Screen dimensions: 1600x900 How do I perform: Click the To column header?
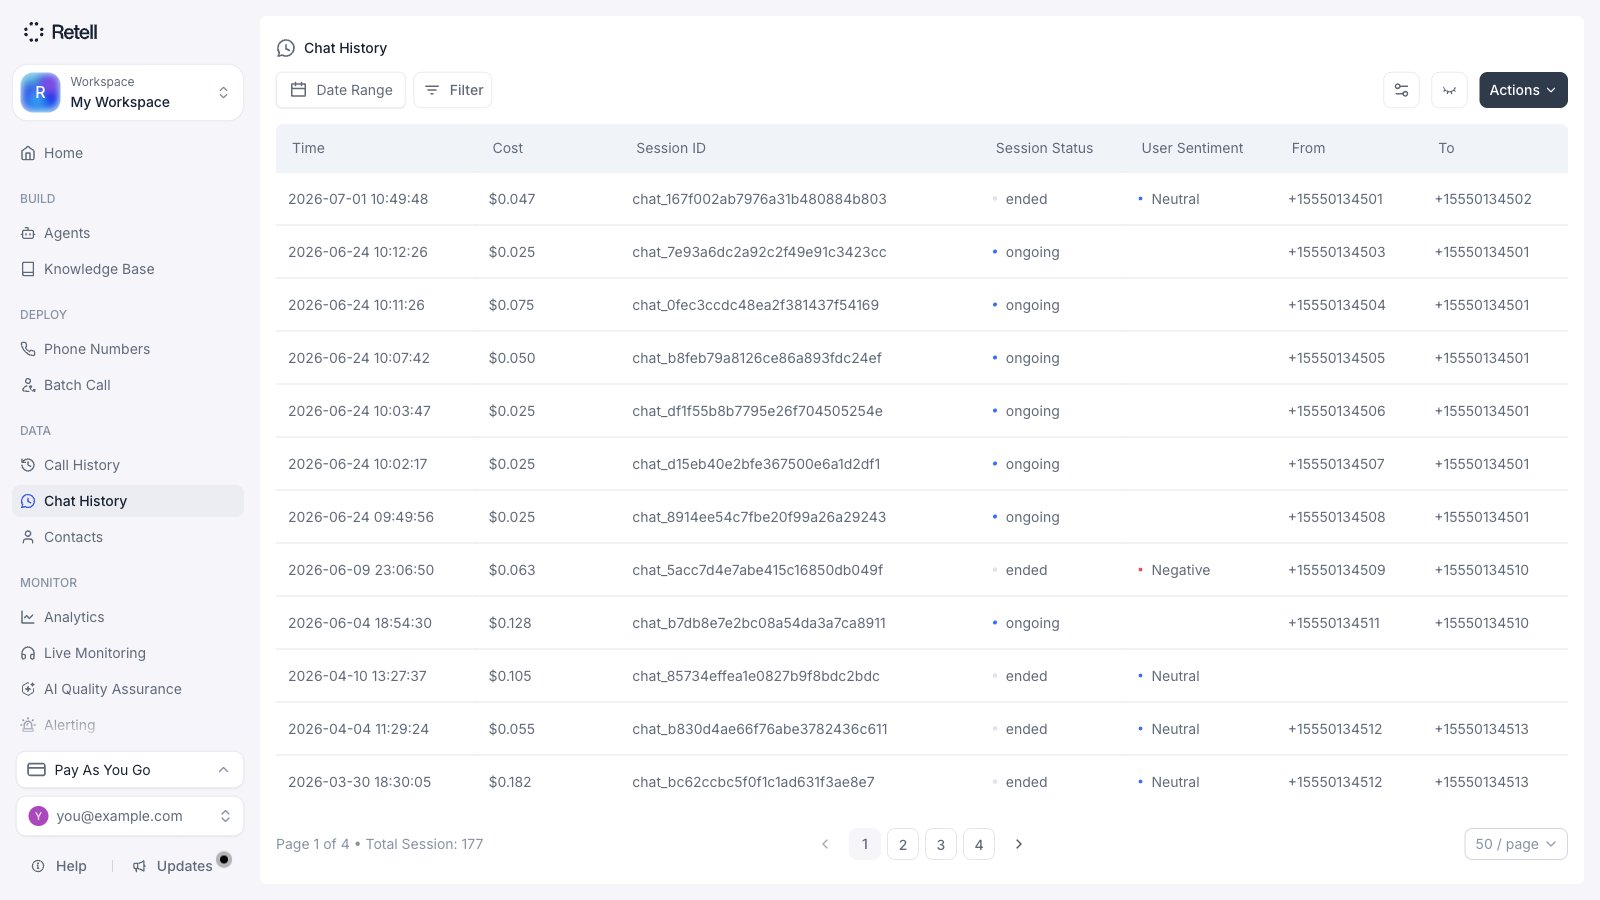[x=1446, y=148]
